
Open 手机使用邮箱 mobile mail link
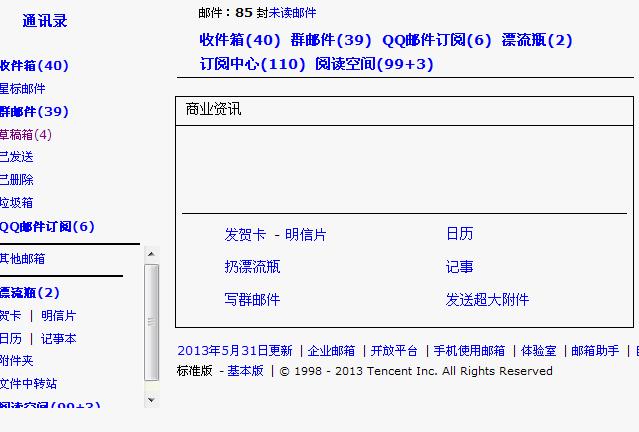[469, 350]
